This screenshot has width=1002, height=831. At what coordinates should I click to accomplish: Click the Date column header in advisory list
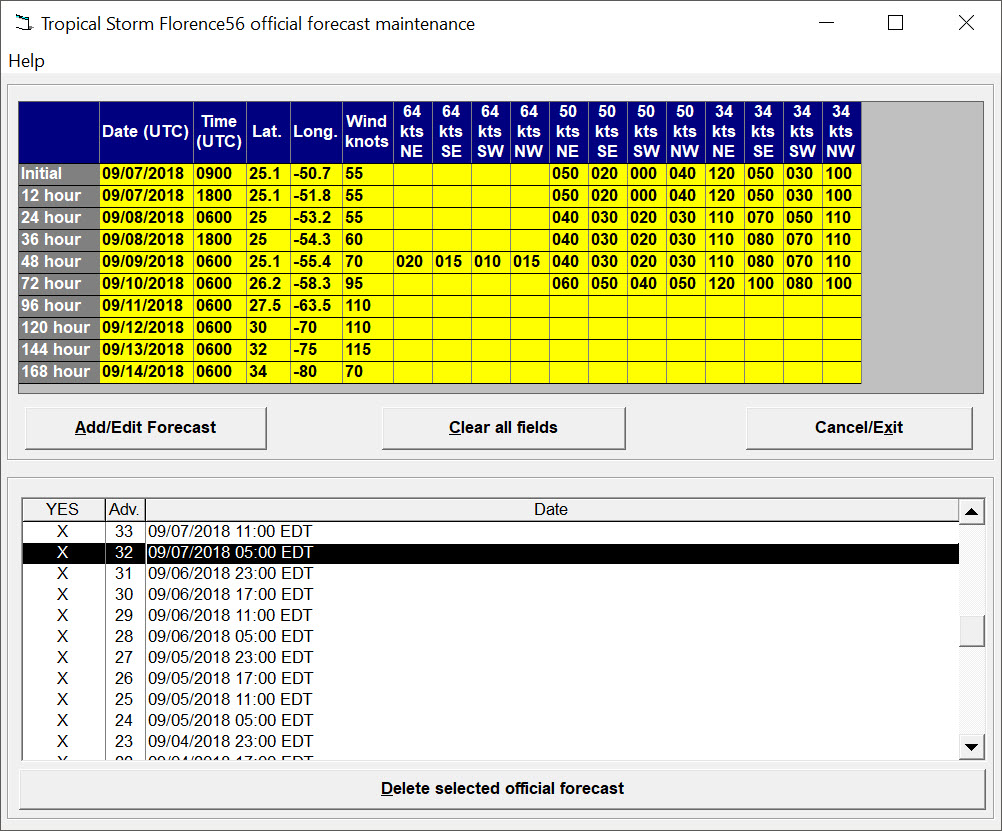coord(551,510)
